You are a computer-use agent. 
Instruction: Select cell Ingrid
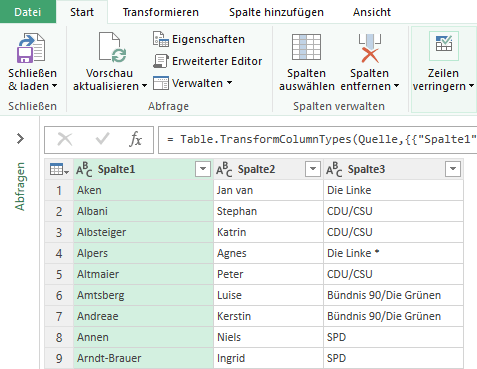[268, 358]
